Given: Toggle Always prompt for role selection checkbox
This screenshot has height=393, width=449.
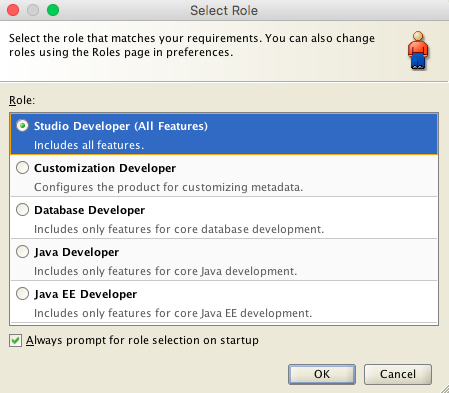Looking at the screenshot, I should click(15, 341).
